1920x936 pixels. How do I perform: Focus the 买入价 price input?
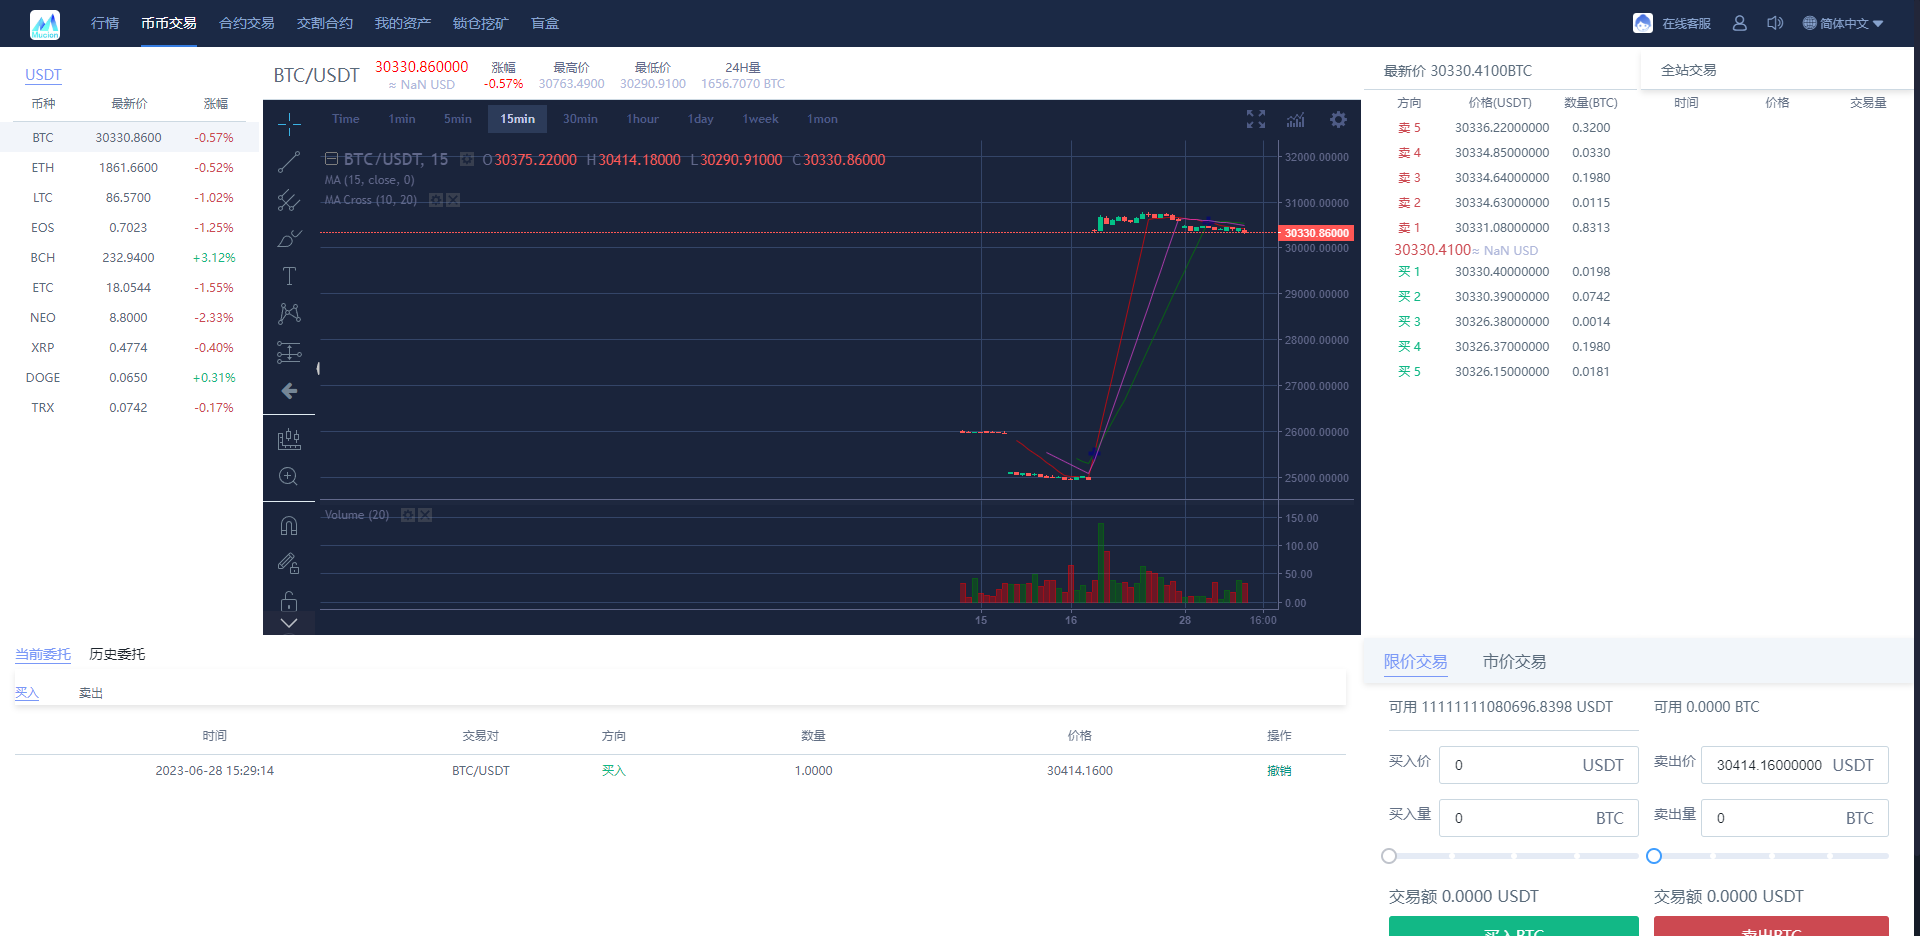[1539, 765]
